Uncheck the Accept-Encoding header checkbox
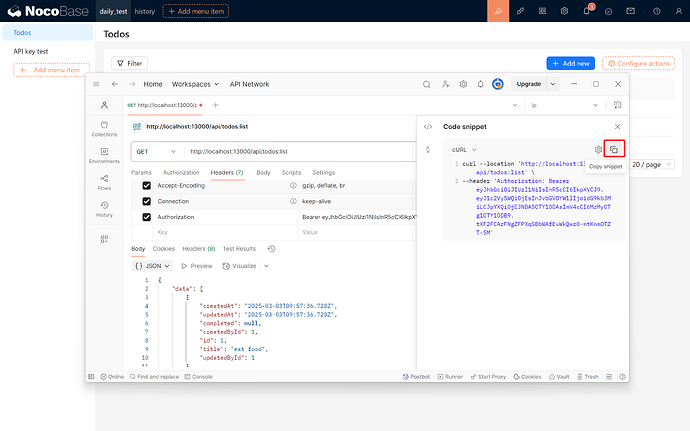The image size is (690, 431). click(147, 186)
